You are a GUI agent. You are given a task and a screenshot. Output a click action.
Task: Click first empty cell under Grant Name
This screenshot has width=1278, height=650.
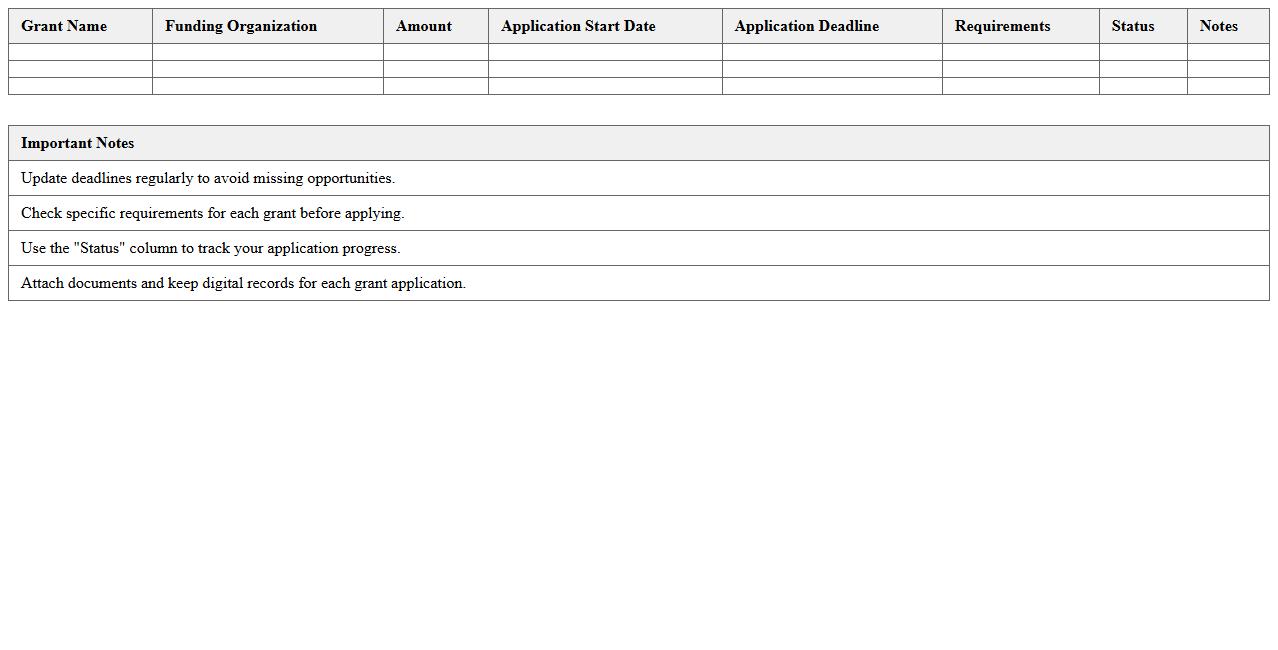click(x=80, y=52)
